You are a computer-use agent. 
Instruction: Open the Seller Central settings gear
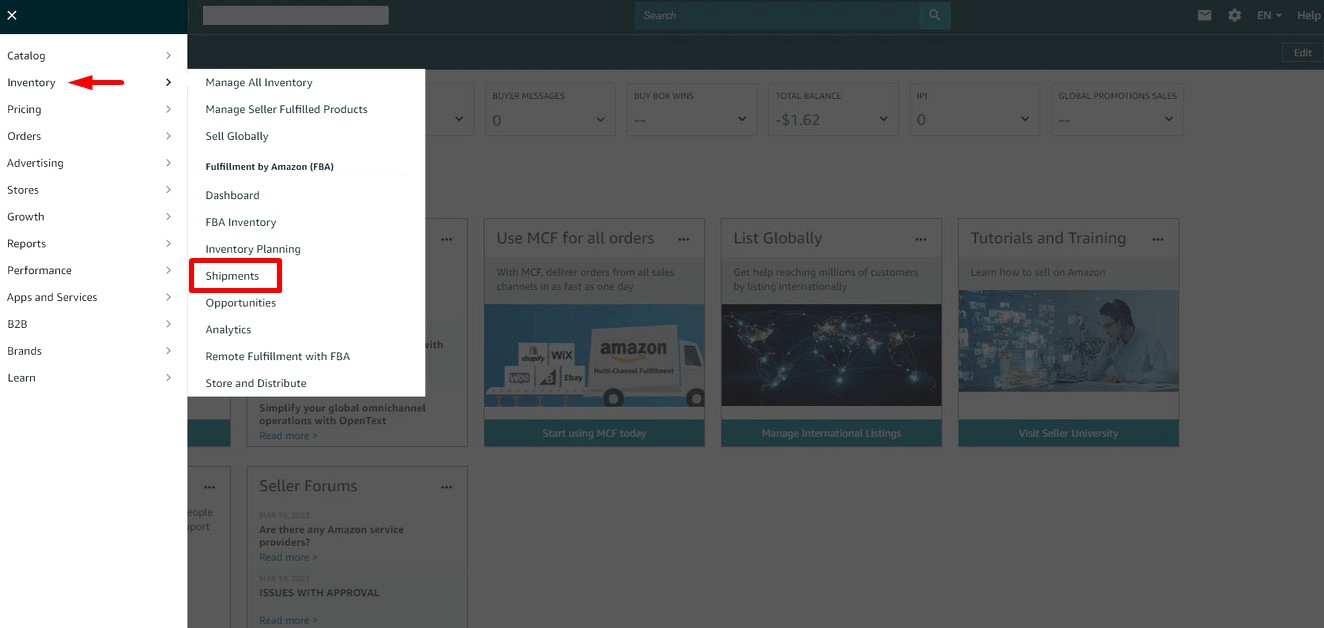pos(1234,15)
